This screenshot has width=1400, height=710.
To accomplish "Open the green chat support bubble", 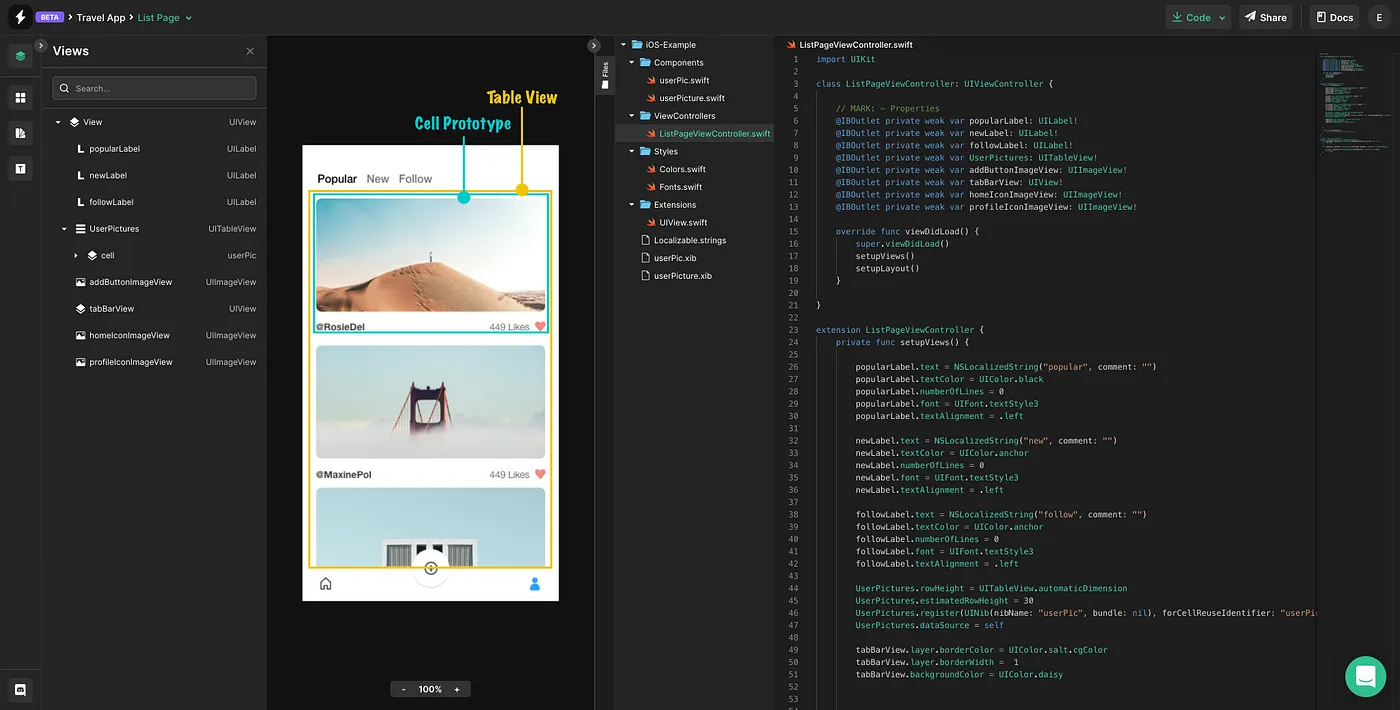I will click(x=1364, y=676).
